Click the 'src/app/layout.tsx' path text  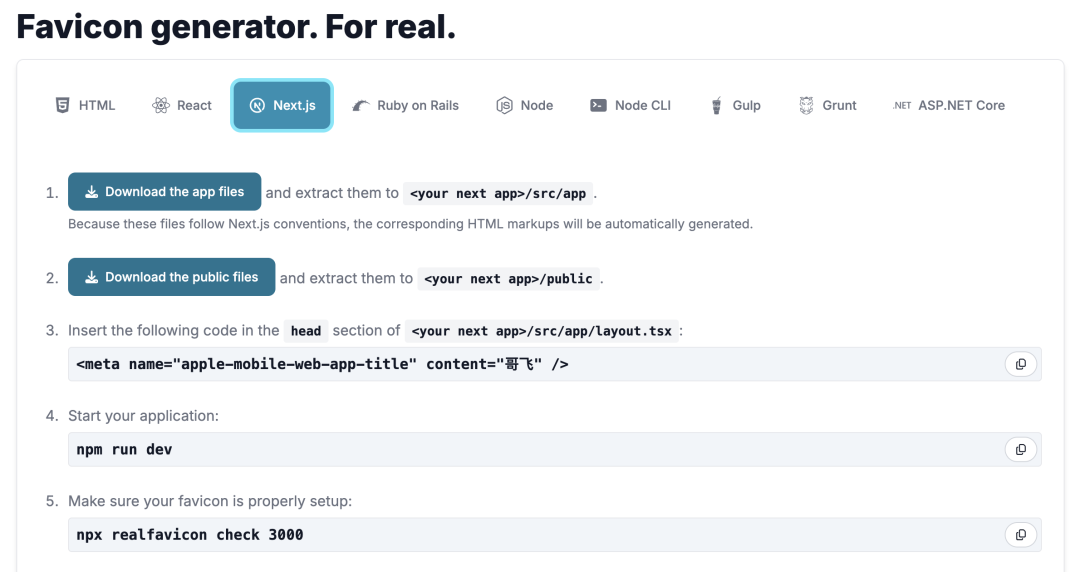coord(541,331)
